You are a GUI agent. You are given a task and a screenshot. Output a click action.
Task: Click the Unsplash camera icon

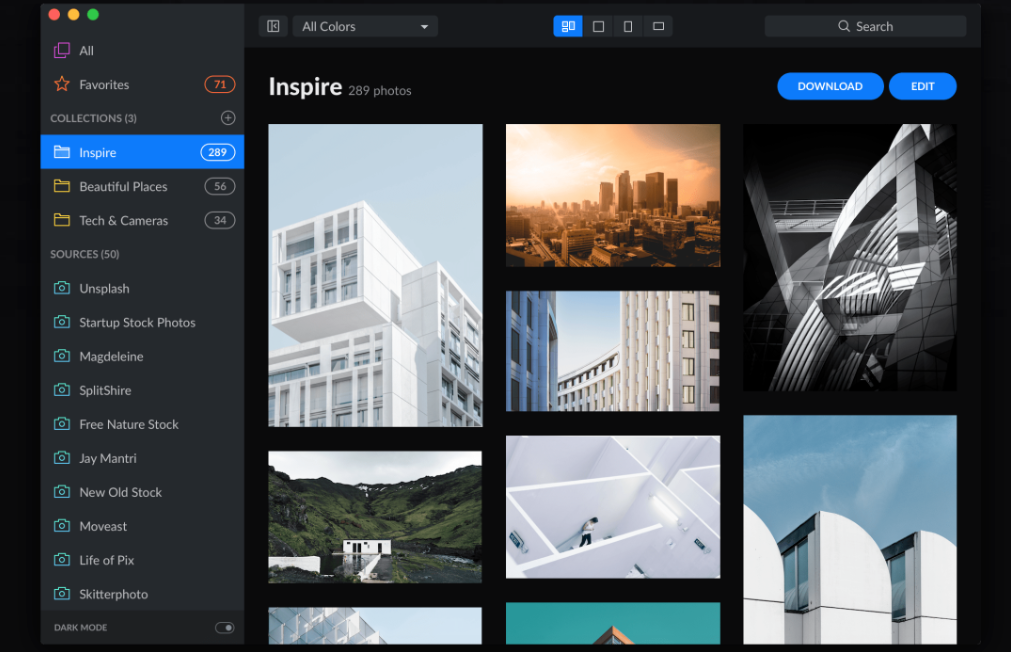click(x=62, y=288)
